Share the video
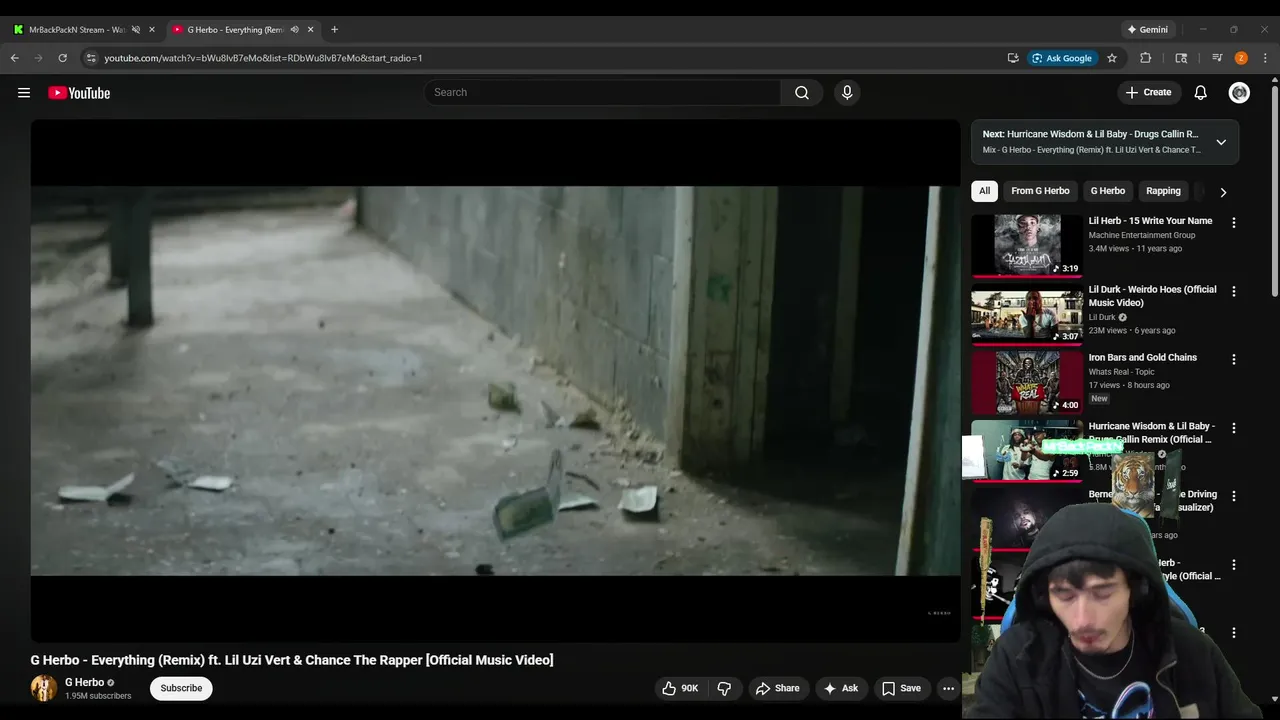Image resolution: width=1280 pixels, height=720 pixels. point(777,688)
